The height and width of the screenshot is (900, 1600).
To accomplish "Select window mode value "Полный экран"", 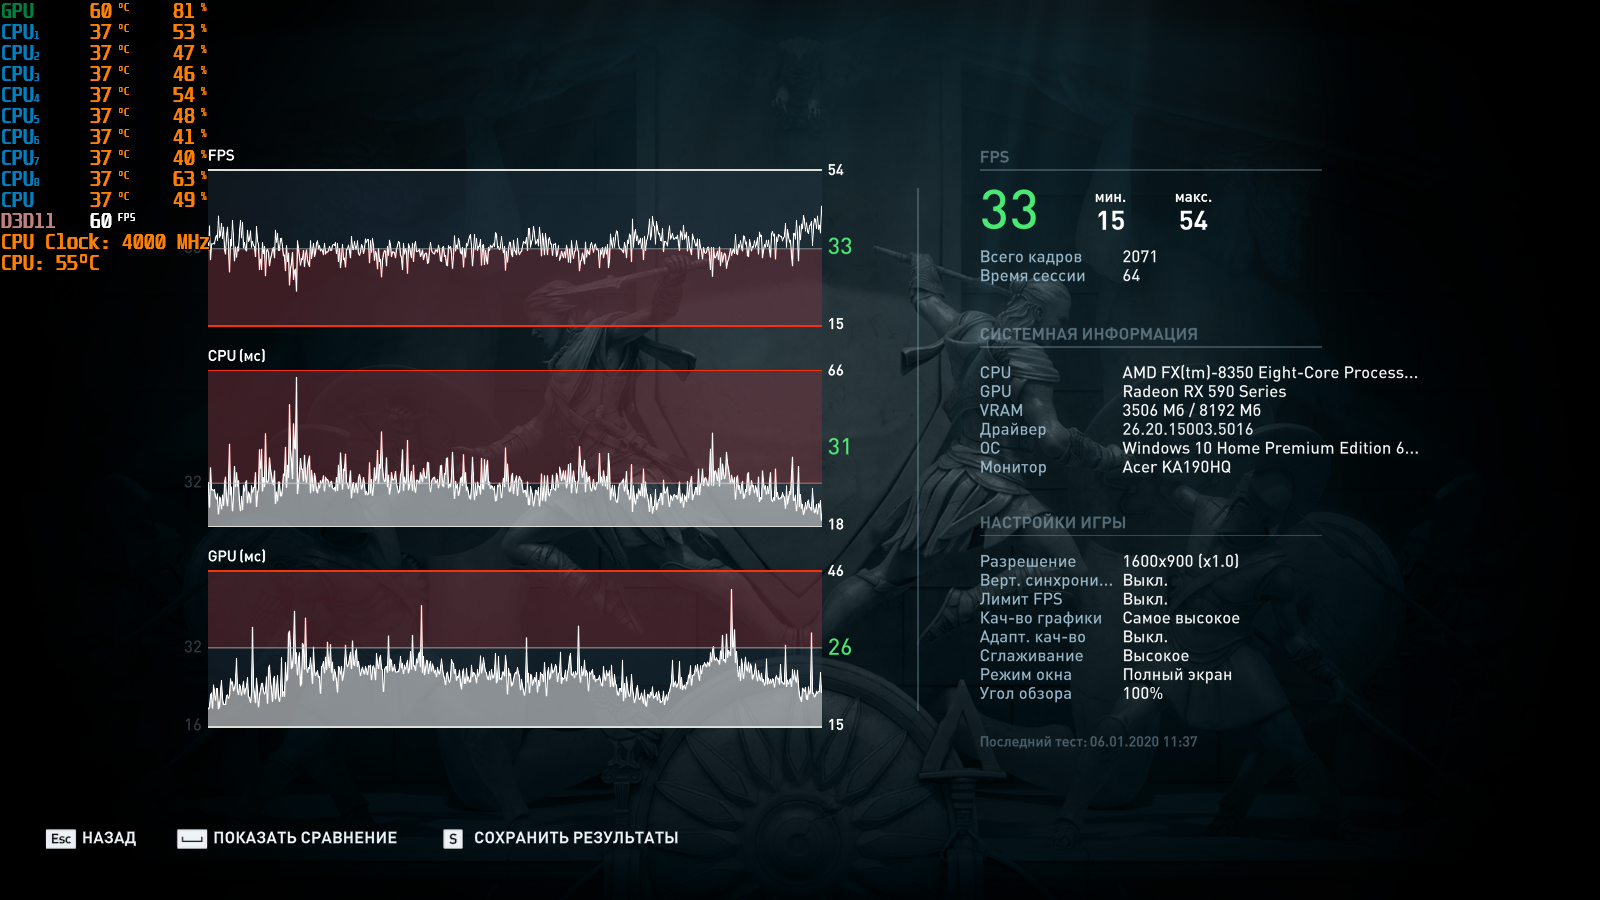I will 1177,675.
